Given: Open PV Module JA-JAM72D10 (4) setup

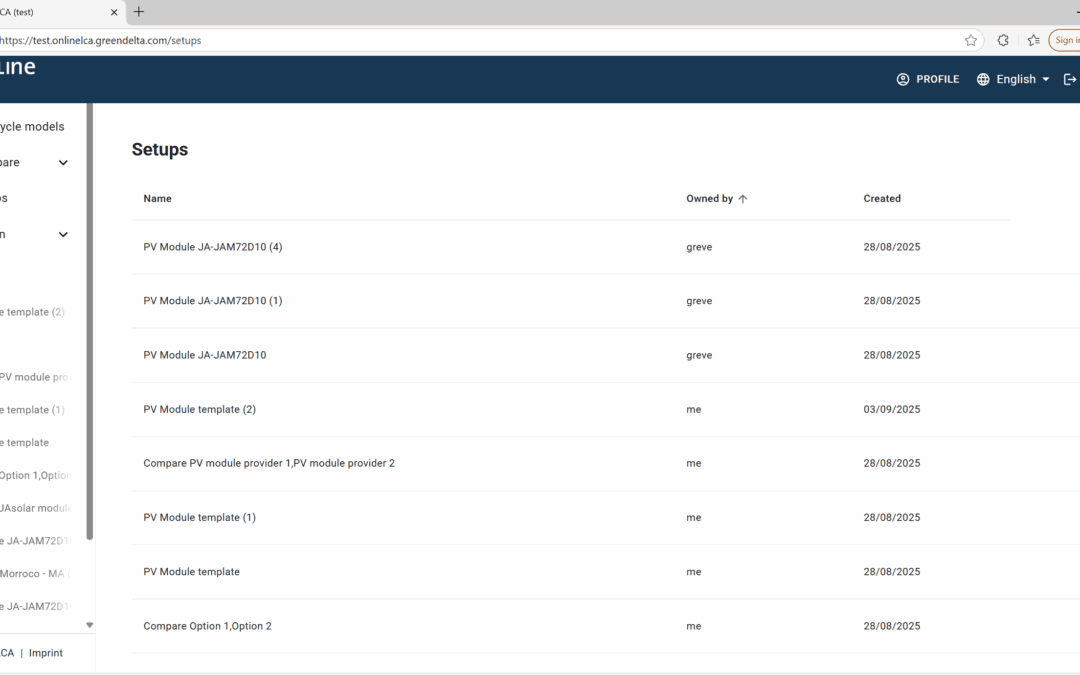Looking at the screenshot, I should point(213,247).
